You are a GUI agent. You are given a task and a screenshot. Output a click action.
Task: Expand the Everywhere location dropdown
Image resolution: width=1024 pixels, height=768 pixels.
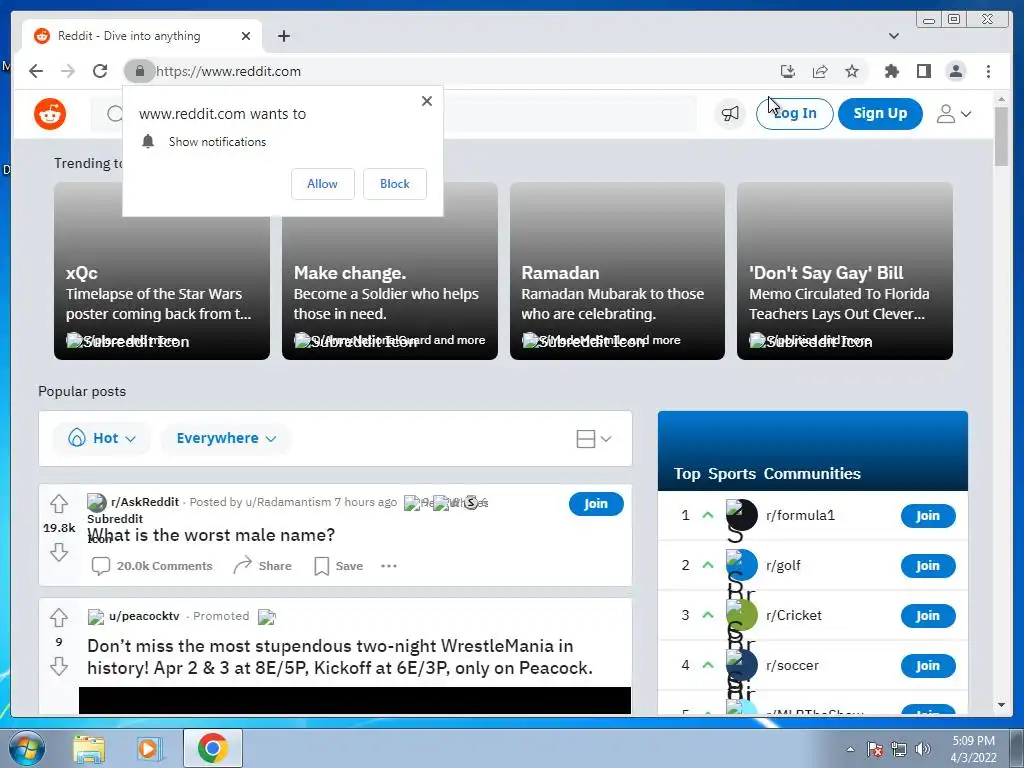[226, 438]
